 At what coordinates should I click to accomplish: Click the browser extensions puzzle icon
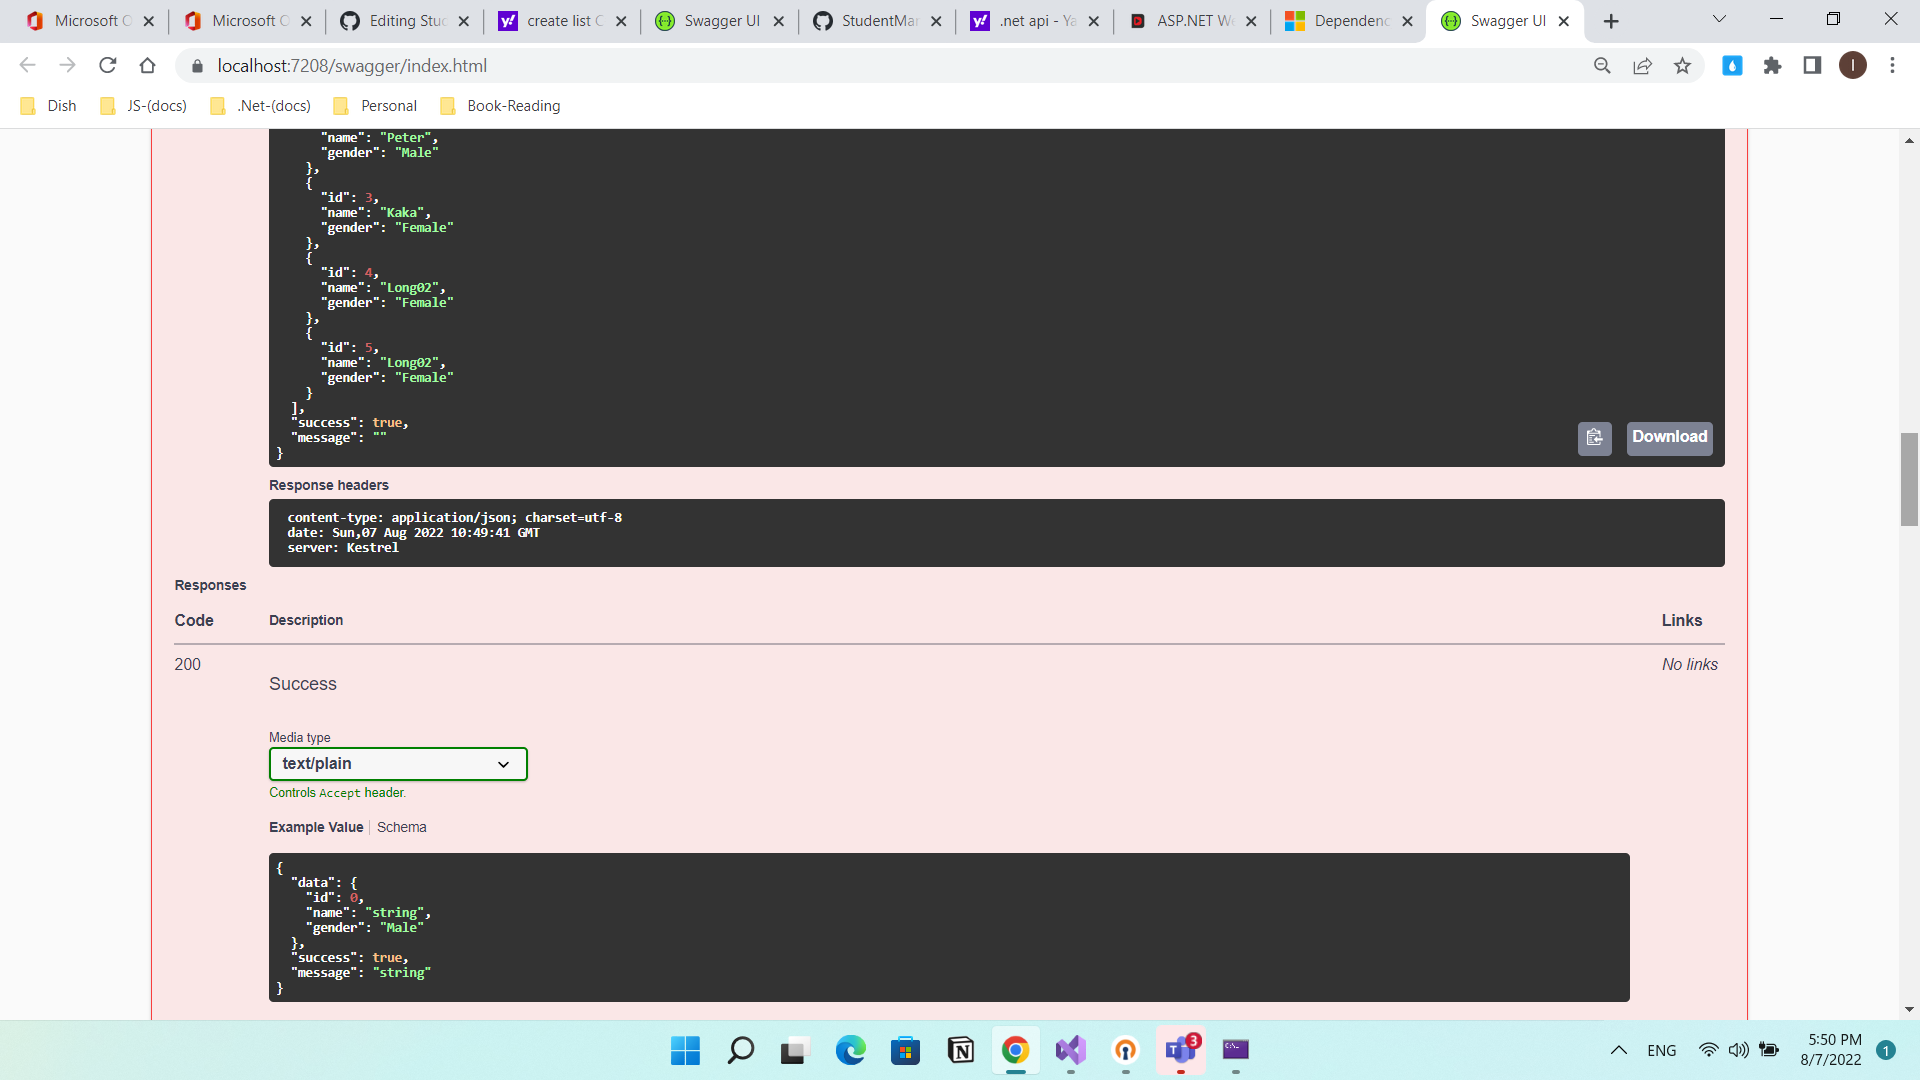click(1773, 65)
